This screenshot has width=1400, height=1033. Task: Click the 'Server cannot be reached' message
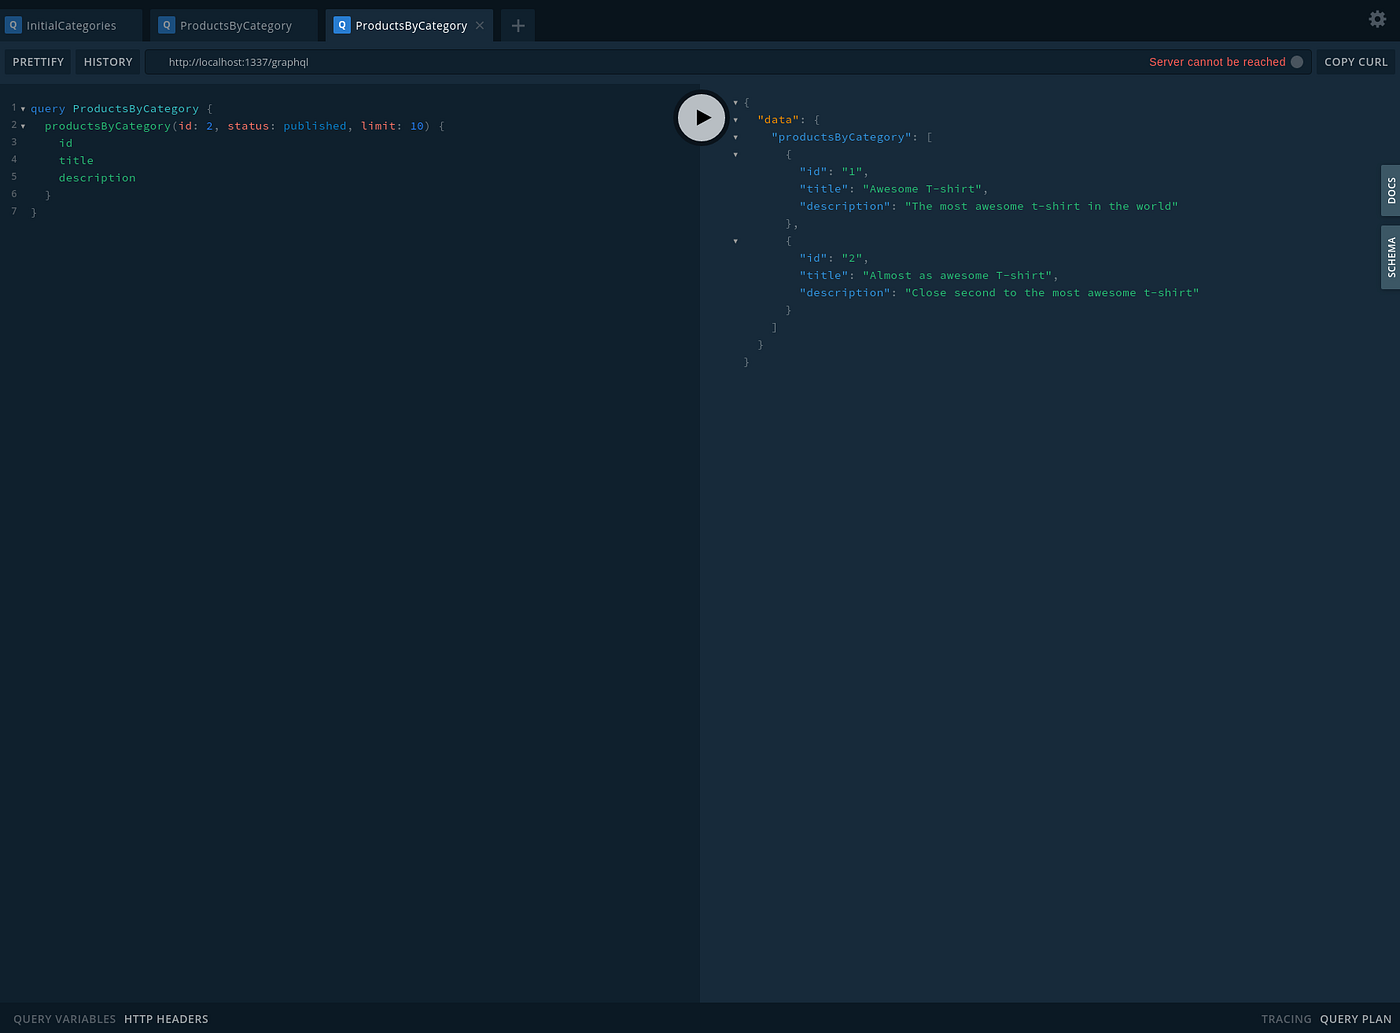pos(1217,62)
